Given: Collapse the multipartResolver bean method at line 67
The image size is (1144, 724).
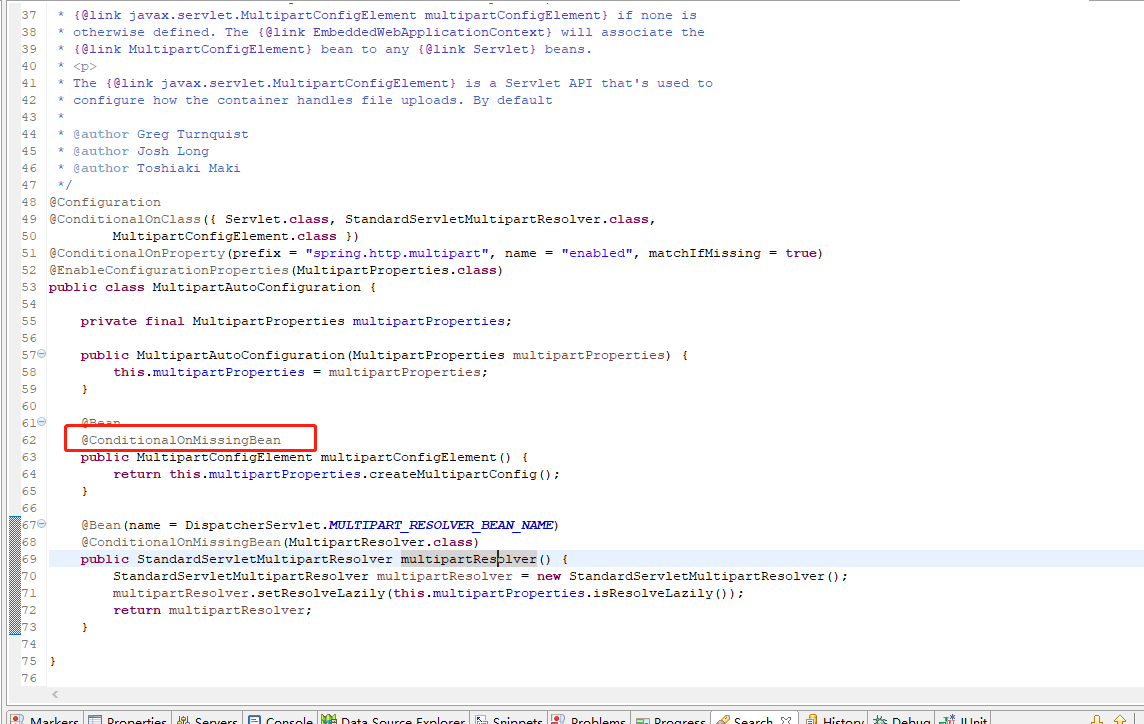Looking at the screenshot, I should point(39,524).
